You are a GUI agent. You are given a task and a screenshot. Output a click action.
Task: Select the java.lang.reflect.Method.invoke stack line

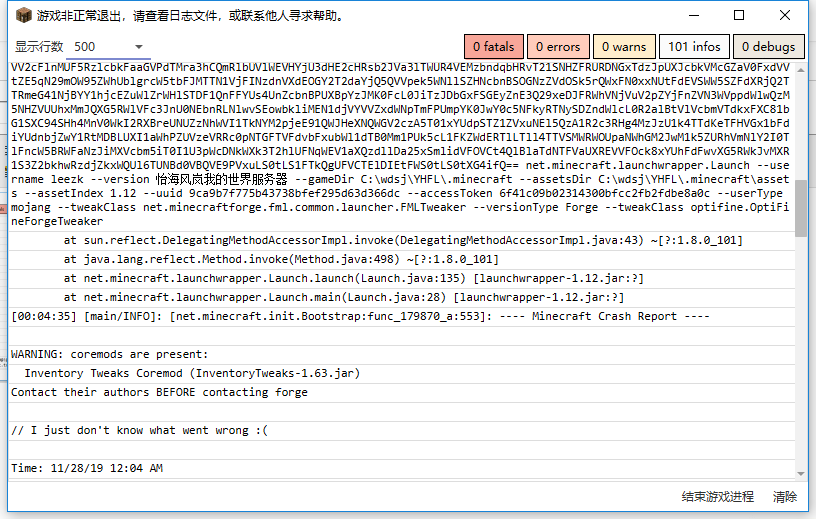tap(401, 260)
